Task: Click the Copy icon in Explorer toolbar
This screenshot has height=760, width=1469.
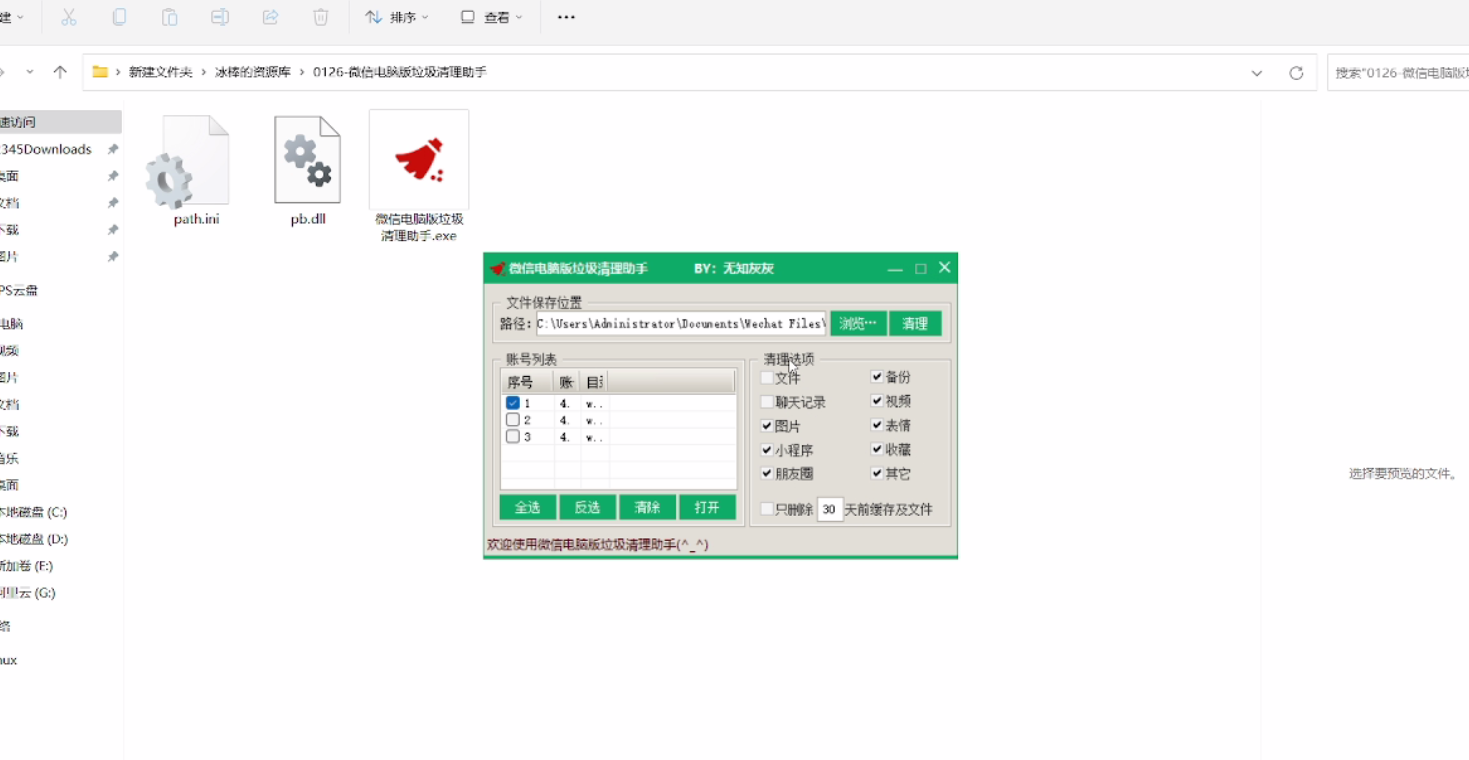Action: pyautogui.click(x=119, y=17)
